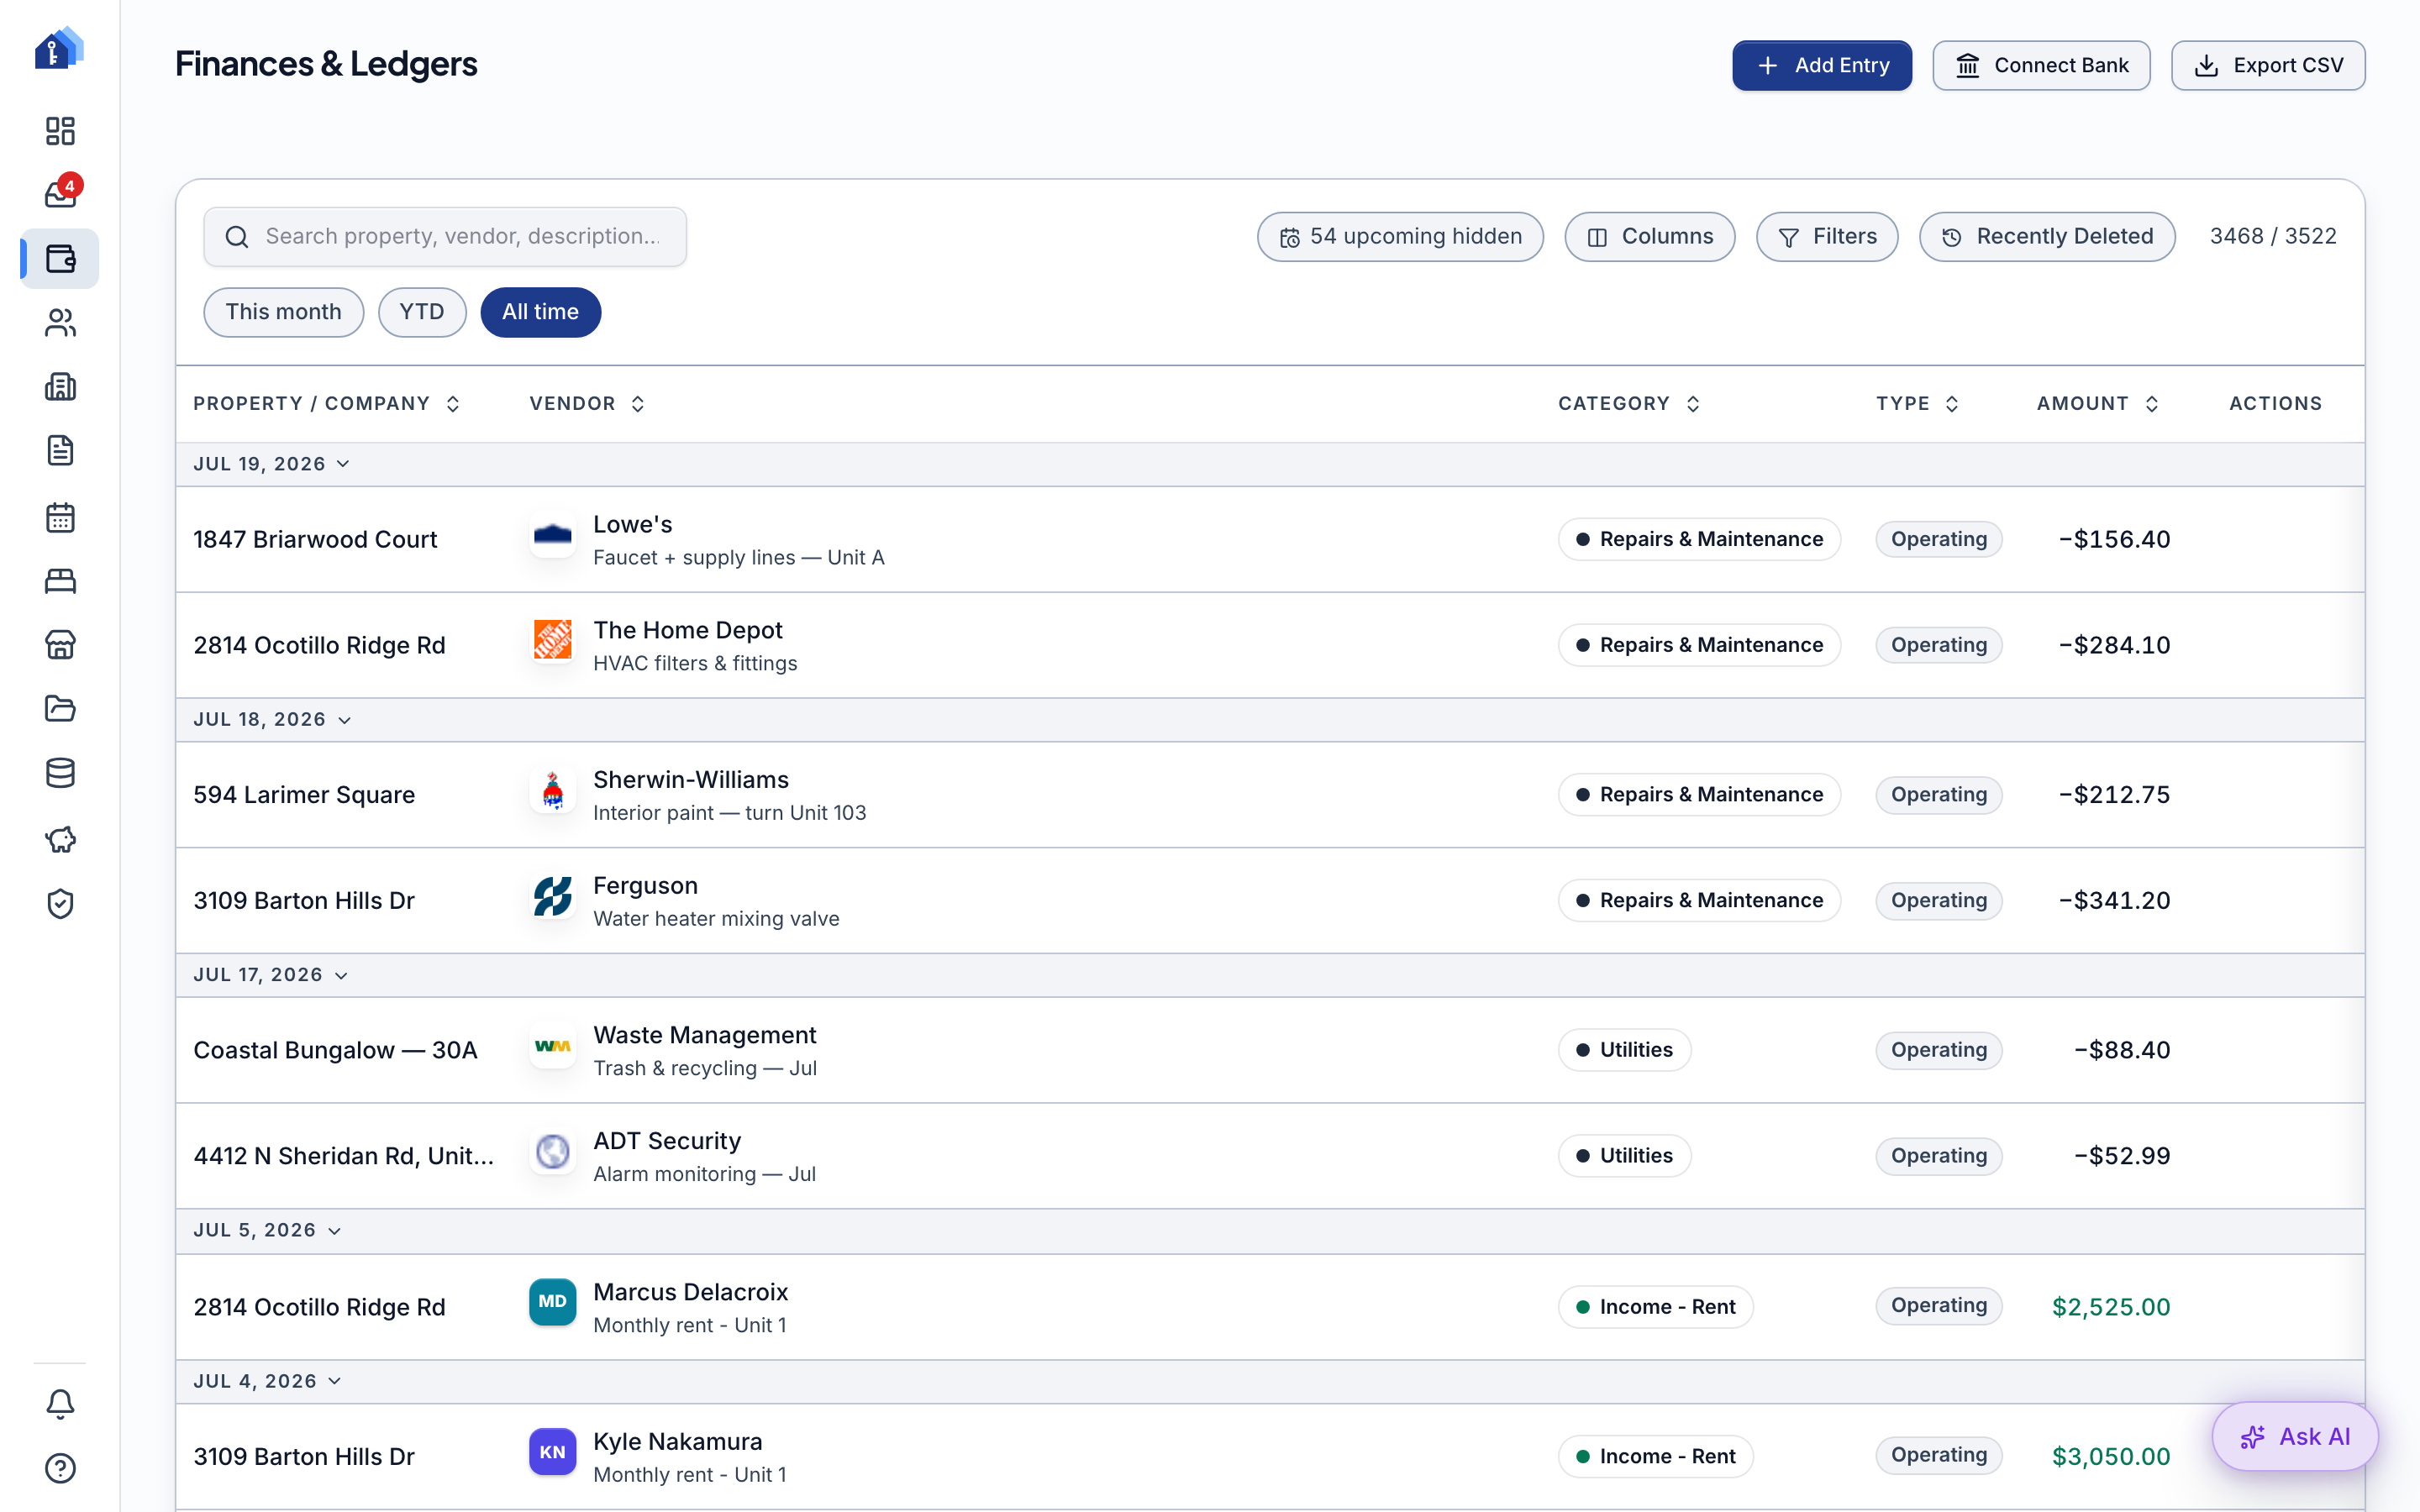Screen dimensions: 2420x1512
Task: Click the Utilities tag on ADT Security row
Action: [x=1624, y=1156]
